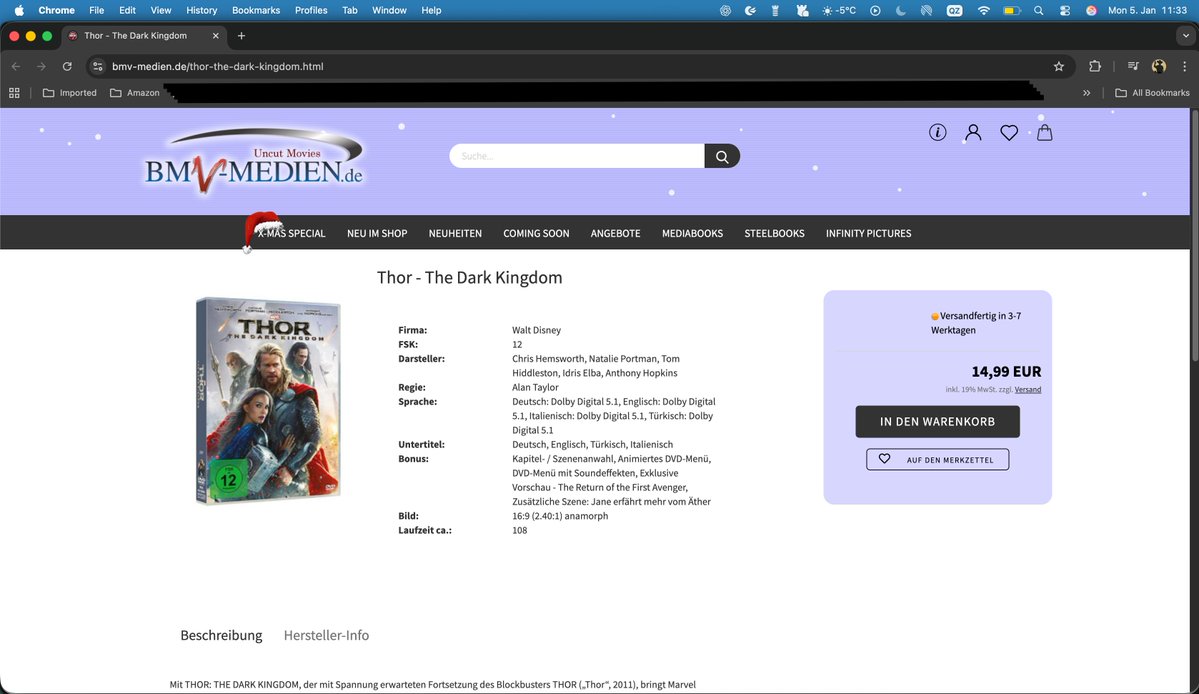Click the Walt Disney company value
This screenshot has width=1199, height=694.
[x=536, y=330]
